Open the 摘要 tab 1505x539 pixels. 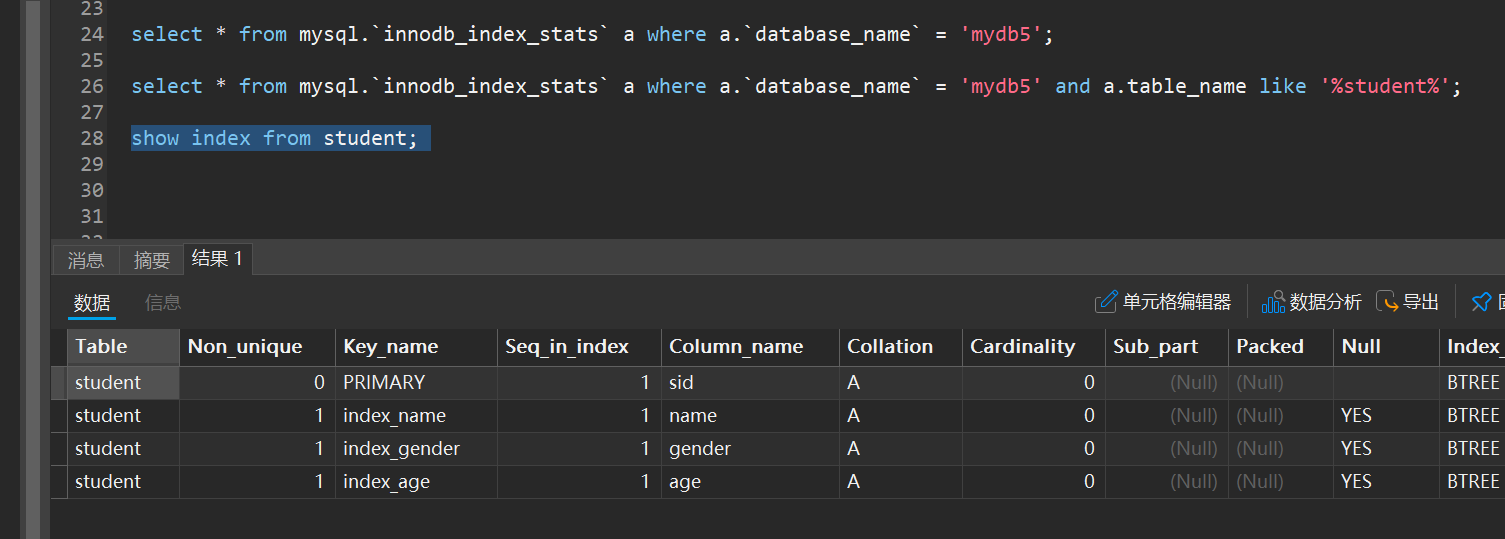coord(152,260)
